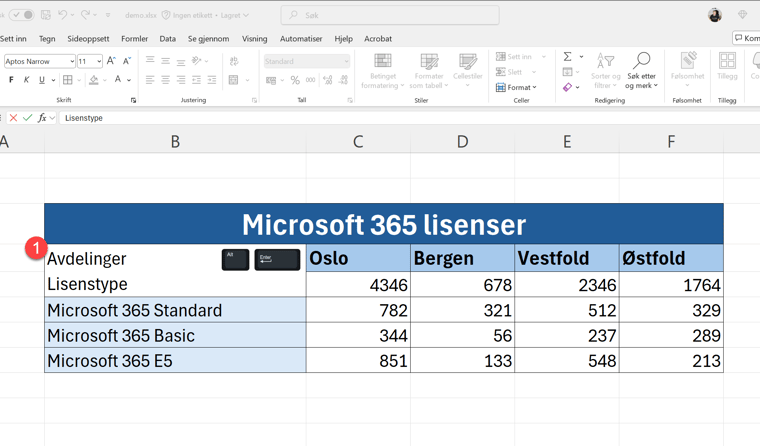The width and height of the screenshot is (760, 447).
Task: Click into the Søk search box
Action: point(390,15)
